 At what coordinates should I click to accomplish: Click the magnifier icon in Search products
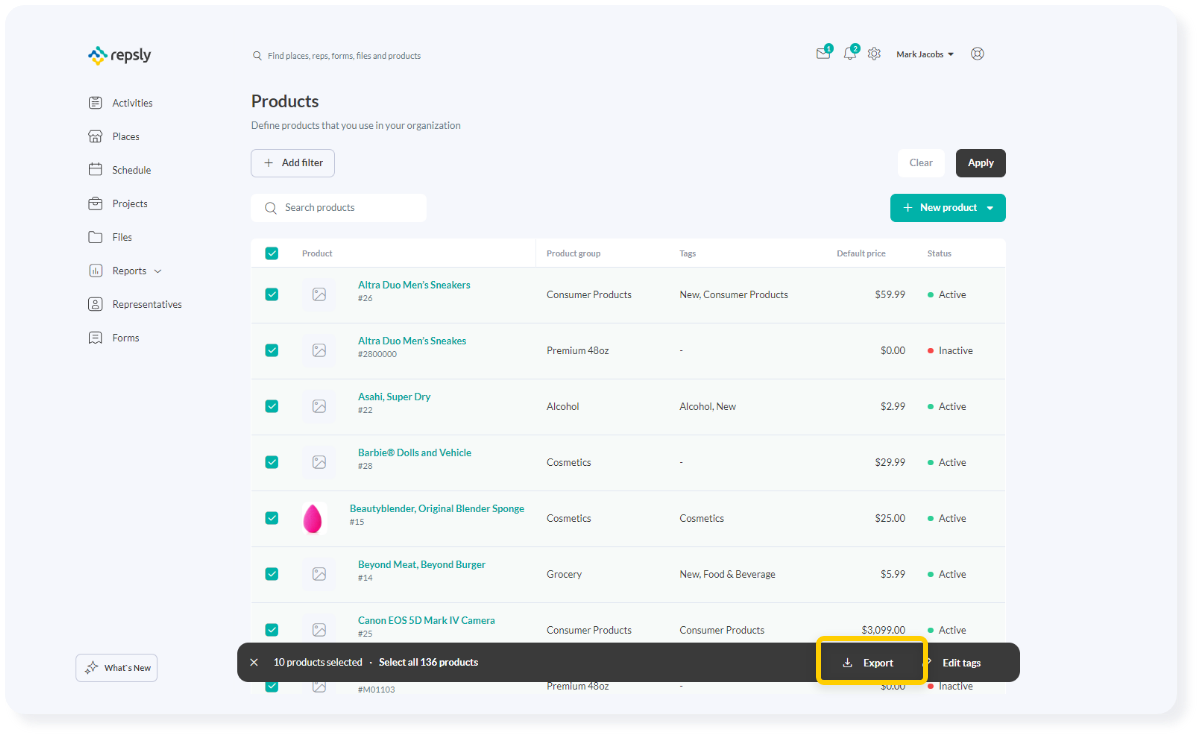click(x=270, y=208)
